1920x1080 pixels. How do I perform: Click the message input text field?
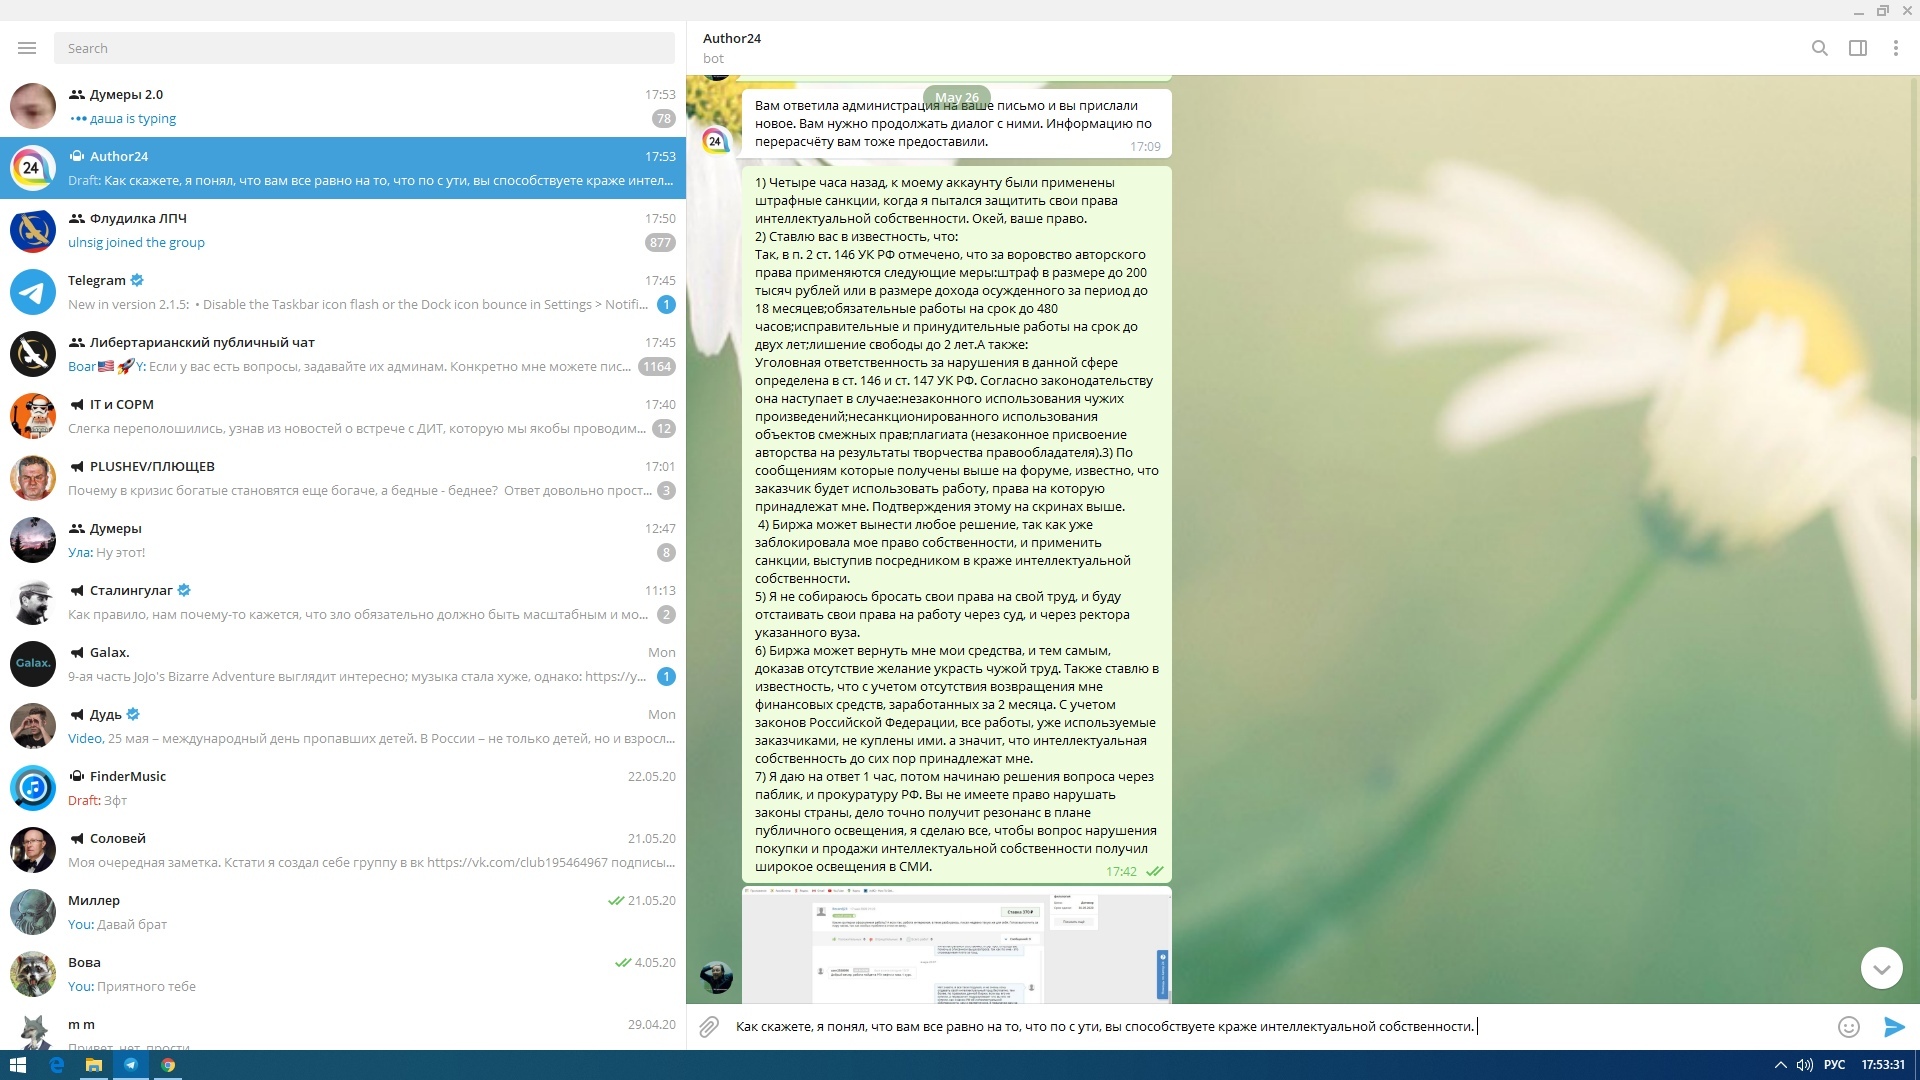click(x=1280, y=1027)
